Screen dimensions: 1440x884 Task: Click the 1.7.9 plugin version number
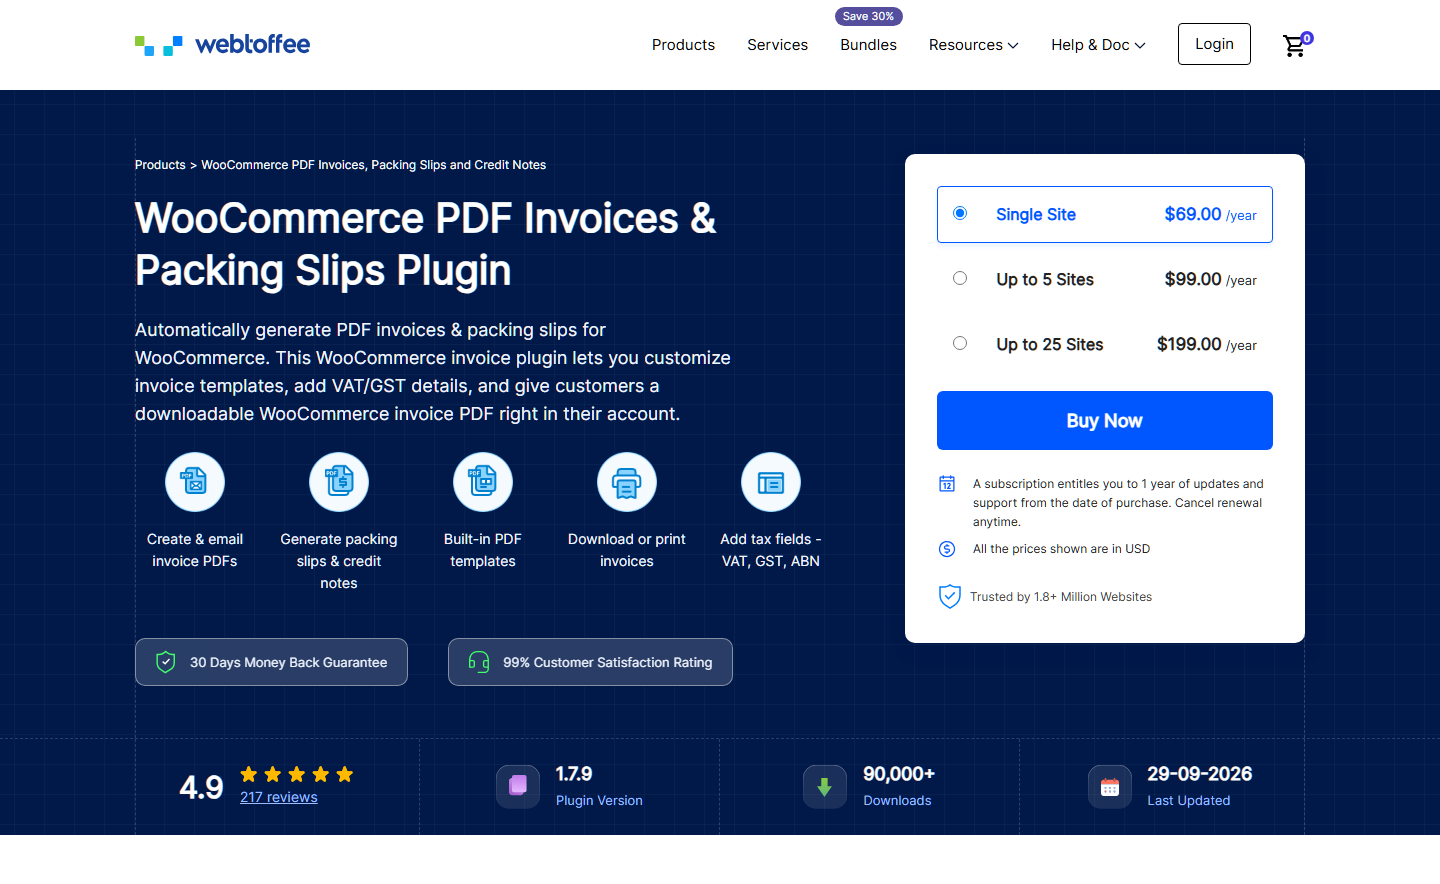pyautogui.click(x=574, y=774)
